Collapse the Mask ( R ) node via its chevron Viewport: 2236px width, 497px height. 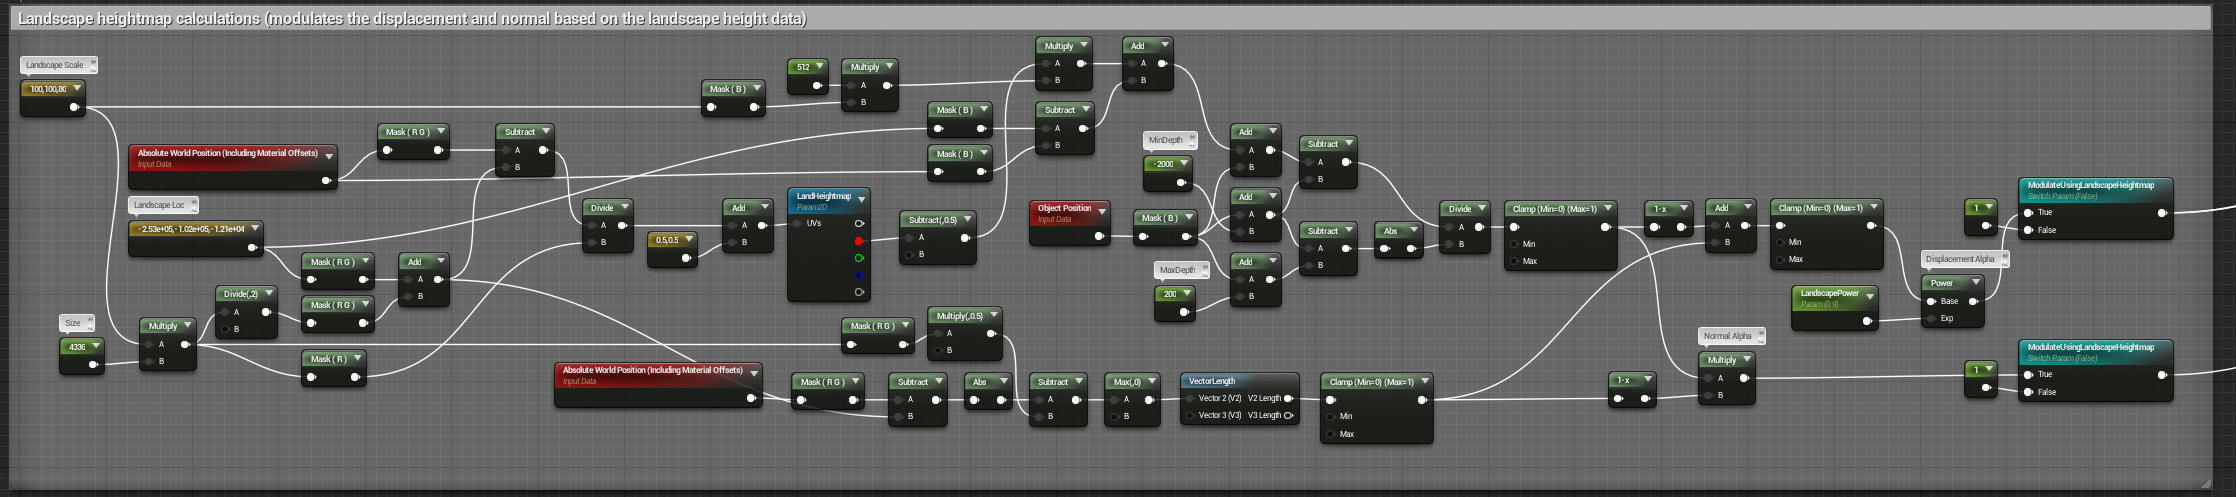click(357, 359)
